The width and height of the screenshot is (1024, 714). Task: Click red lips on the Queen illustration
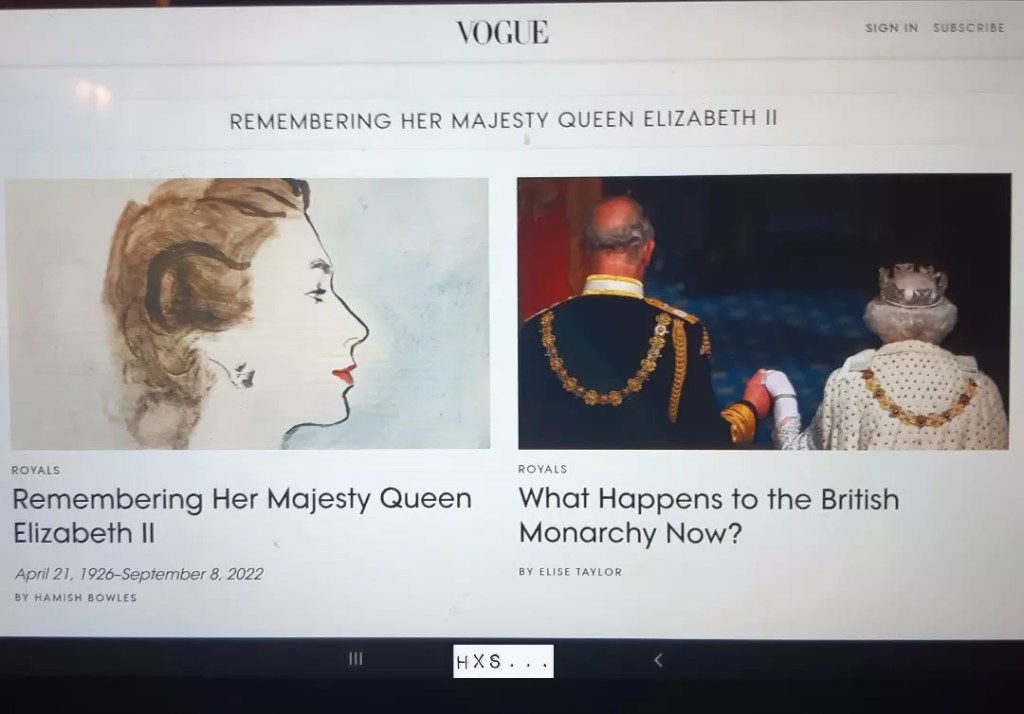tap(344, 374)
